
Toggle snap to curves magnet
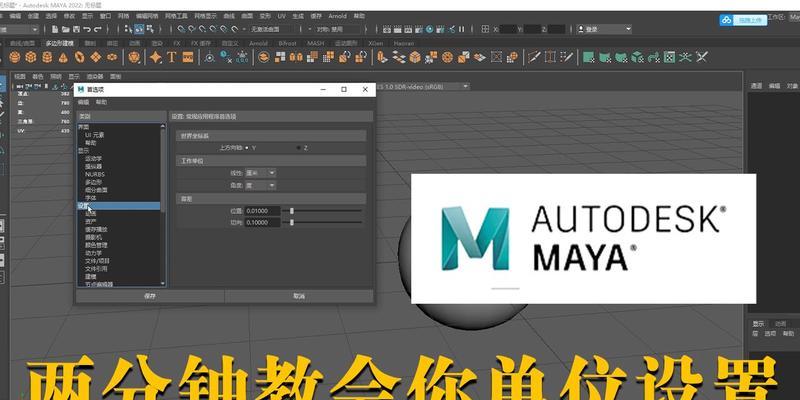point(192,30)
